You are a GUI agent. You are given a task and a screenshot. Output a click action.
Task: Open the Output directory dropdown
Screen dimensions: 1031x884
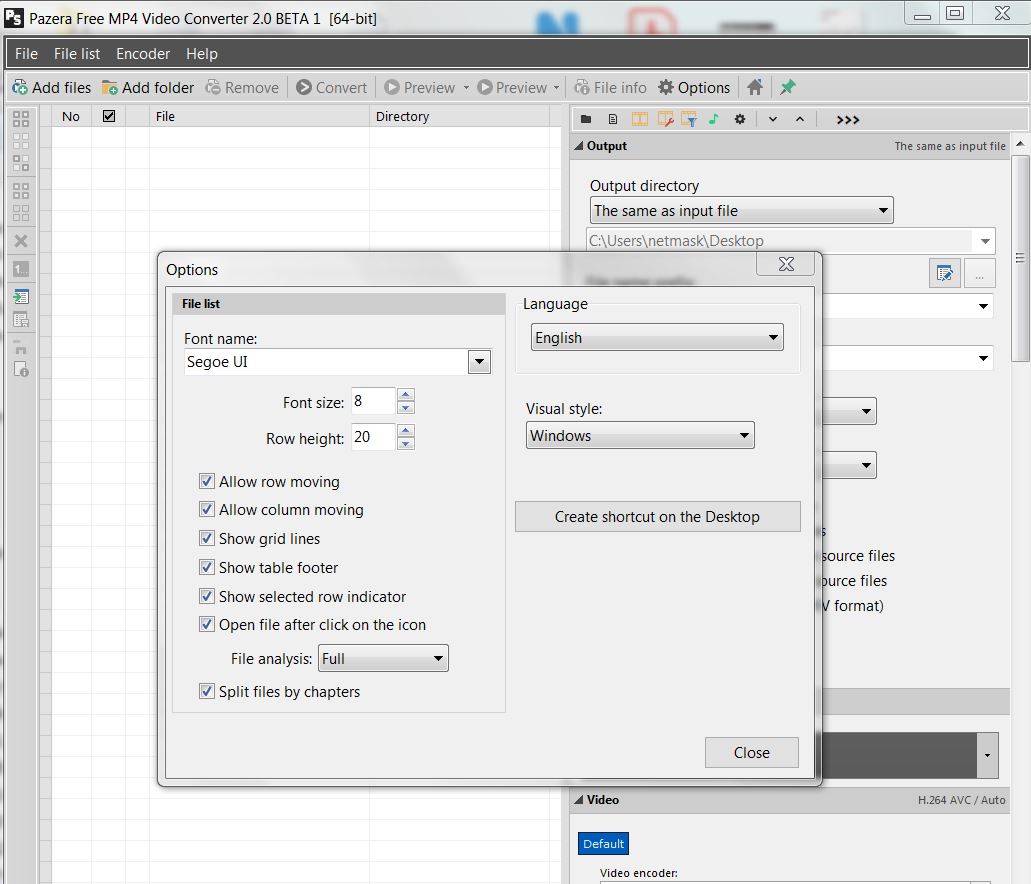tap(741, 210)
